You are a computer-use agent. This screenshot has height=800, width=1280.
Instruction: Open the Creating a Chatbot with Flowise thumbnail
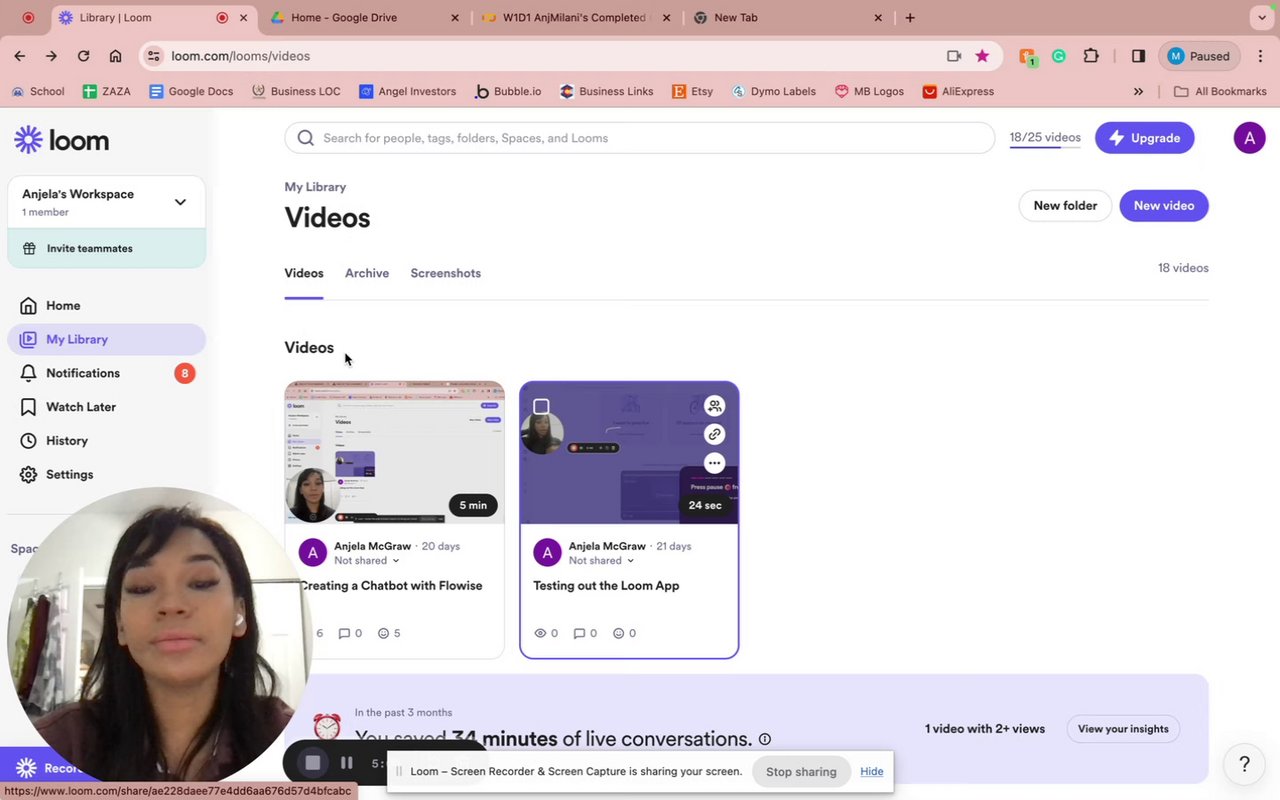394,452
